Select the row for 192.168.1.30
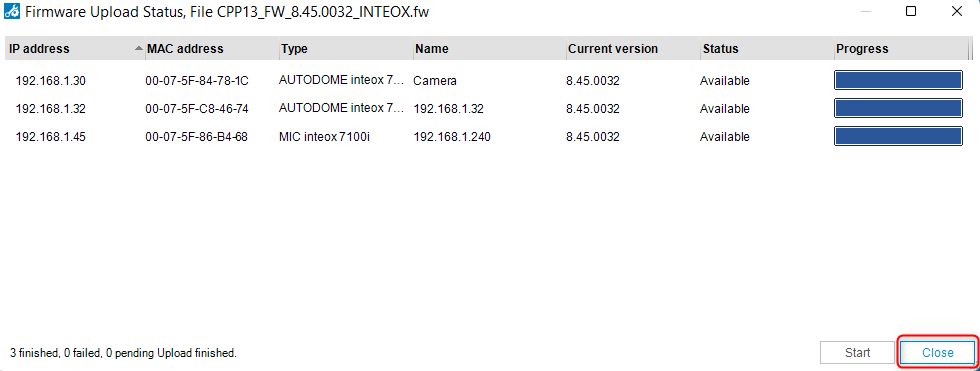This screenshot has width=980, height=371. pyautogui.click(x=487, y=81)
